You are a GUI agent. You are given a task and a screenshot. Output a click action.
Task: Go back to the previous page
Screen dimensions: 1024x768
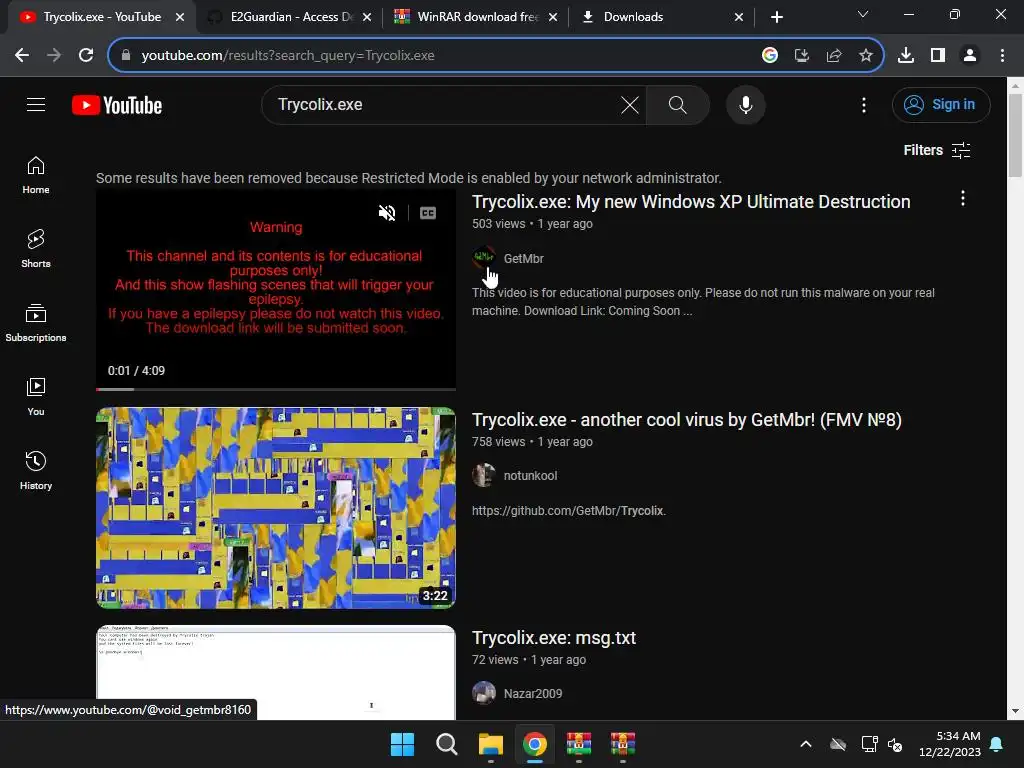tap(22, 56)
